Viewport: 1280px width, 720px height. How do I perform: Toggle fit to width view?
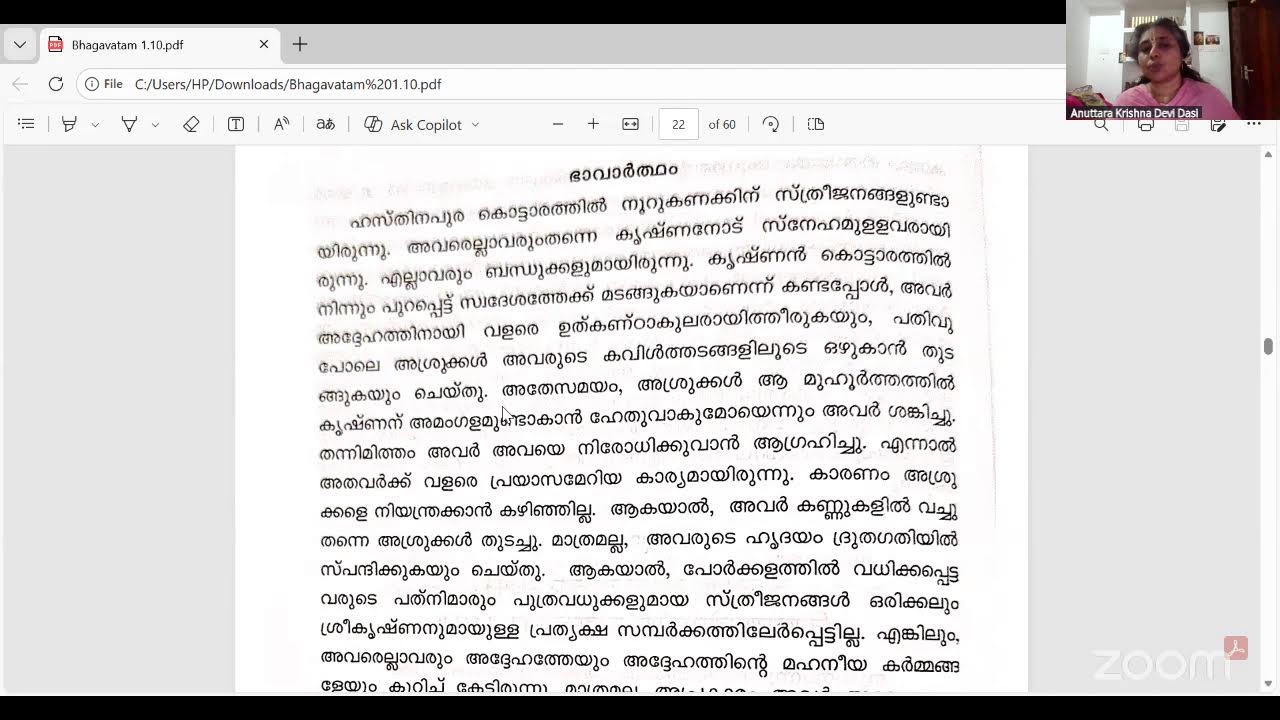630,124
